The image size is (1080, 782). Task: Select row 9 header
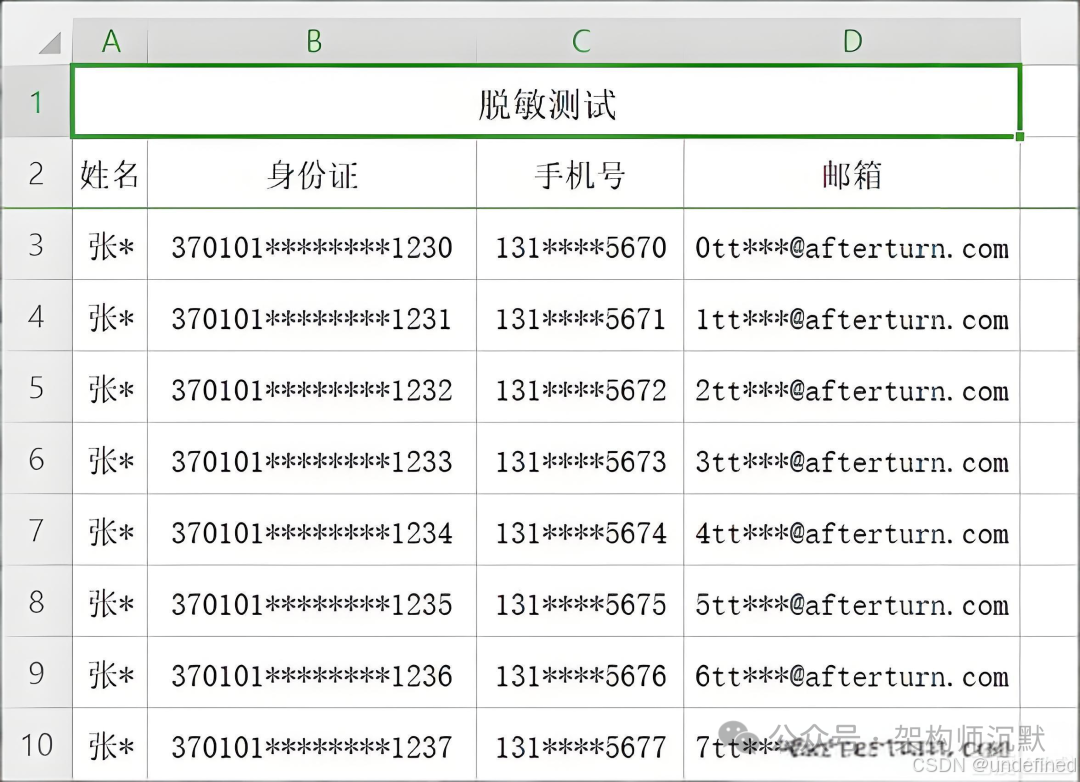(x=36, y=673)
